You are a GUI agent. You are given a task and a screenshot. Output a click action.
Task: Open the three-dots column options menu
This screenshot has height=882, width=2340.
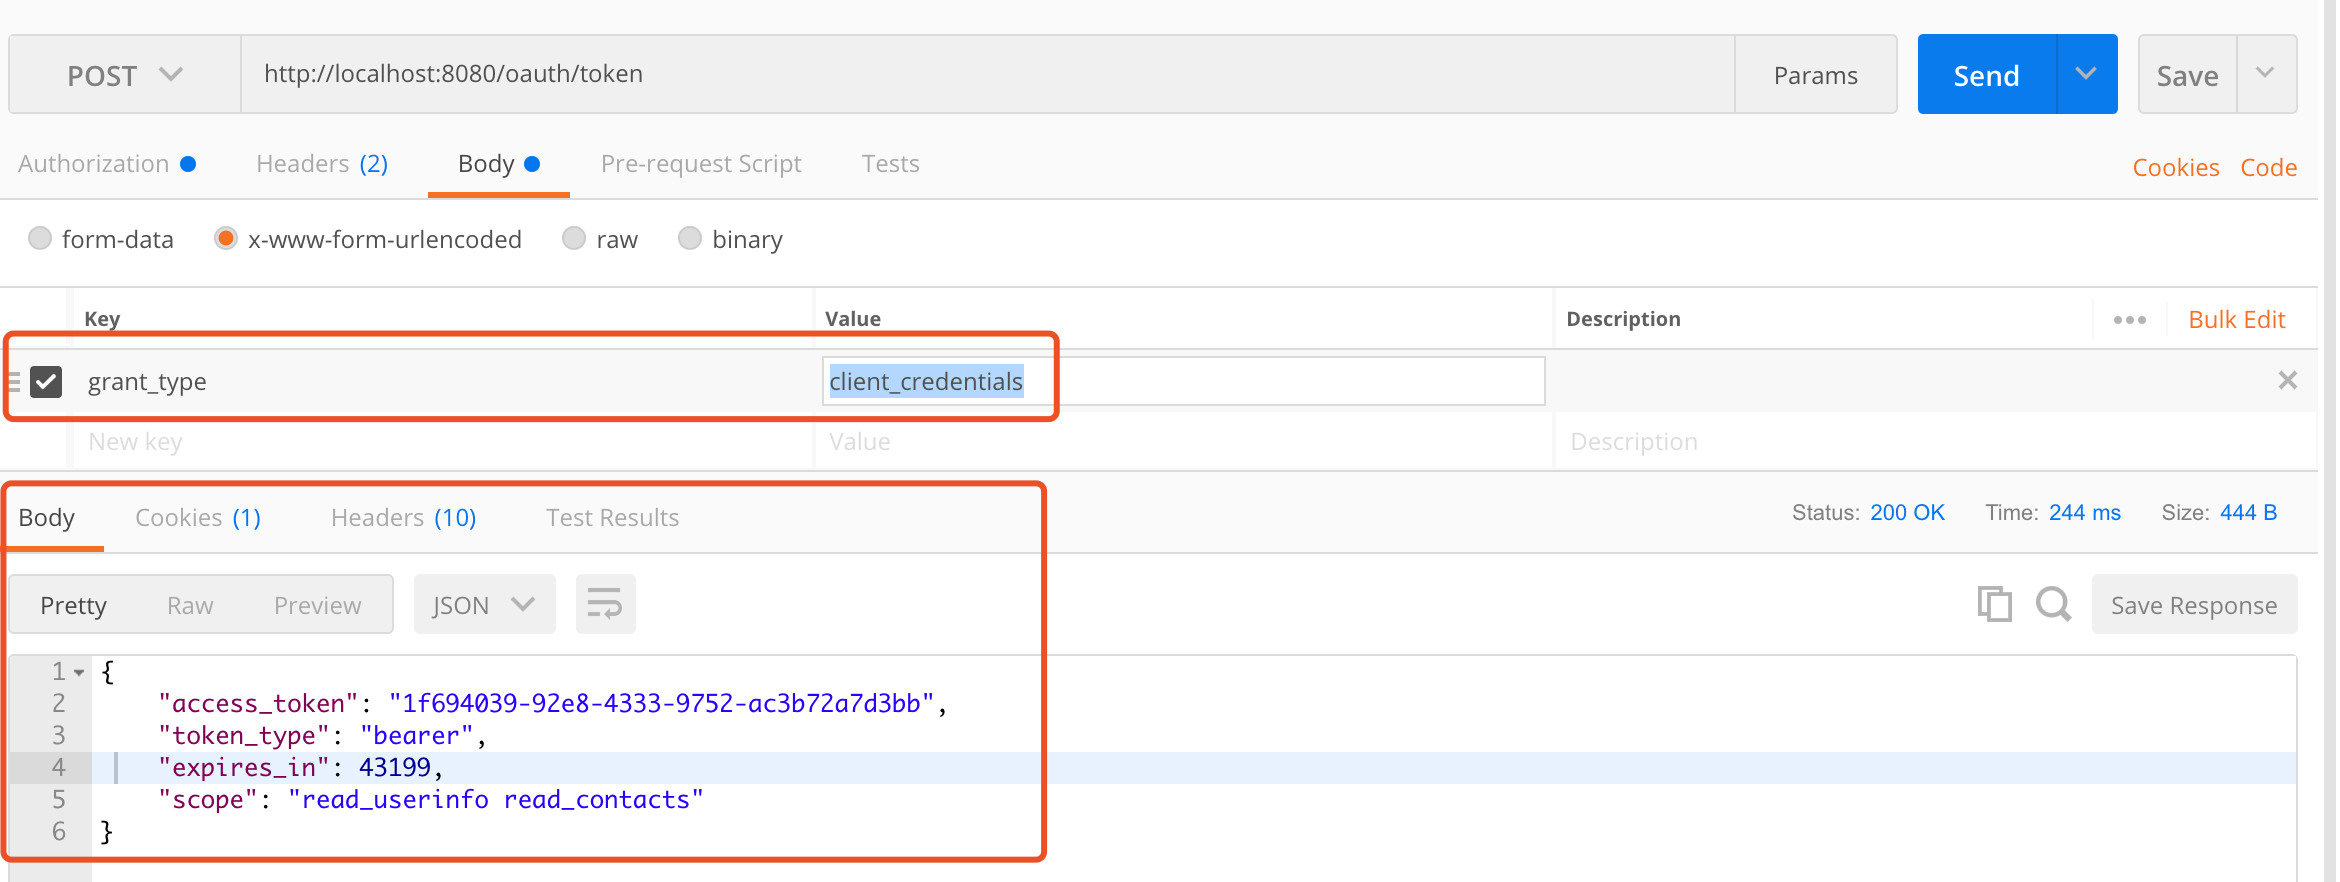2129,320
